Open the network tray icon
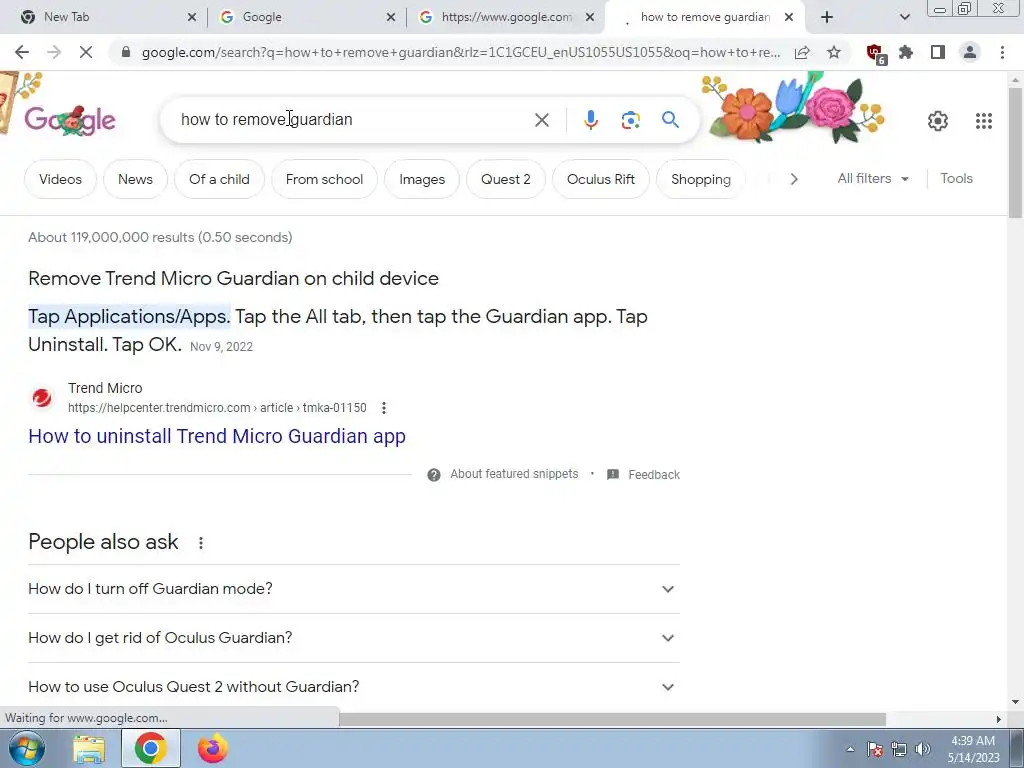 pyautogui.click(x=899, y=749)
